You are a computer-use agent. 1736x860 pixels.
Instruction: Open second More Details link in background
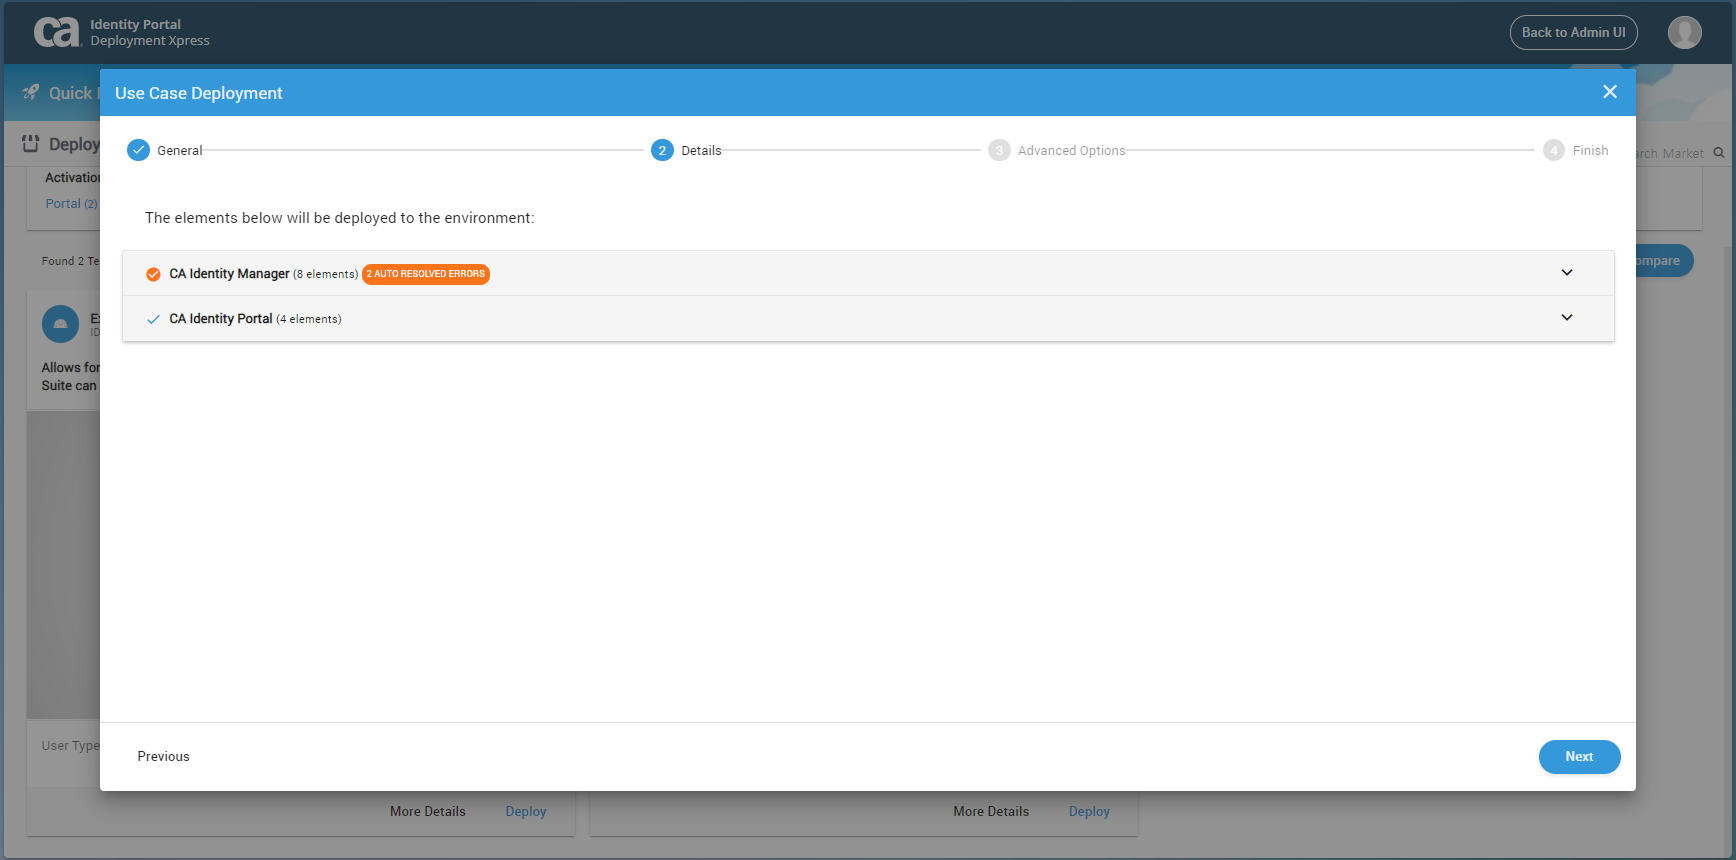991,812
